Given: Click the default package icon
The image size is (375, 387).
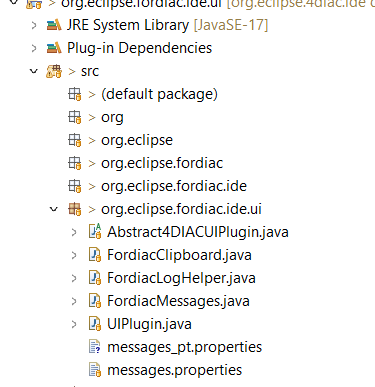Looking at the screenshot, I should coord(75,94).
